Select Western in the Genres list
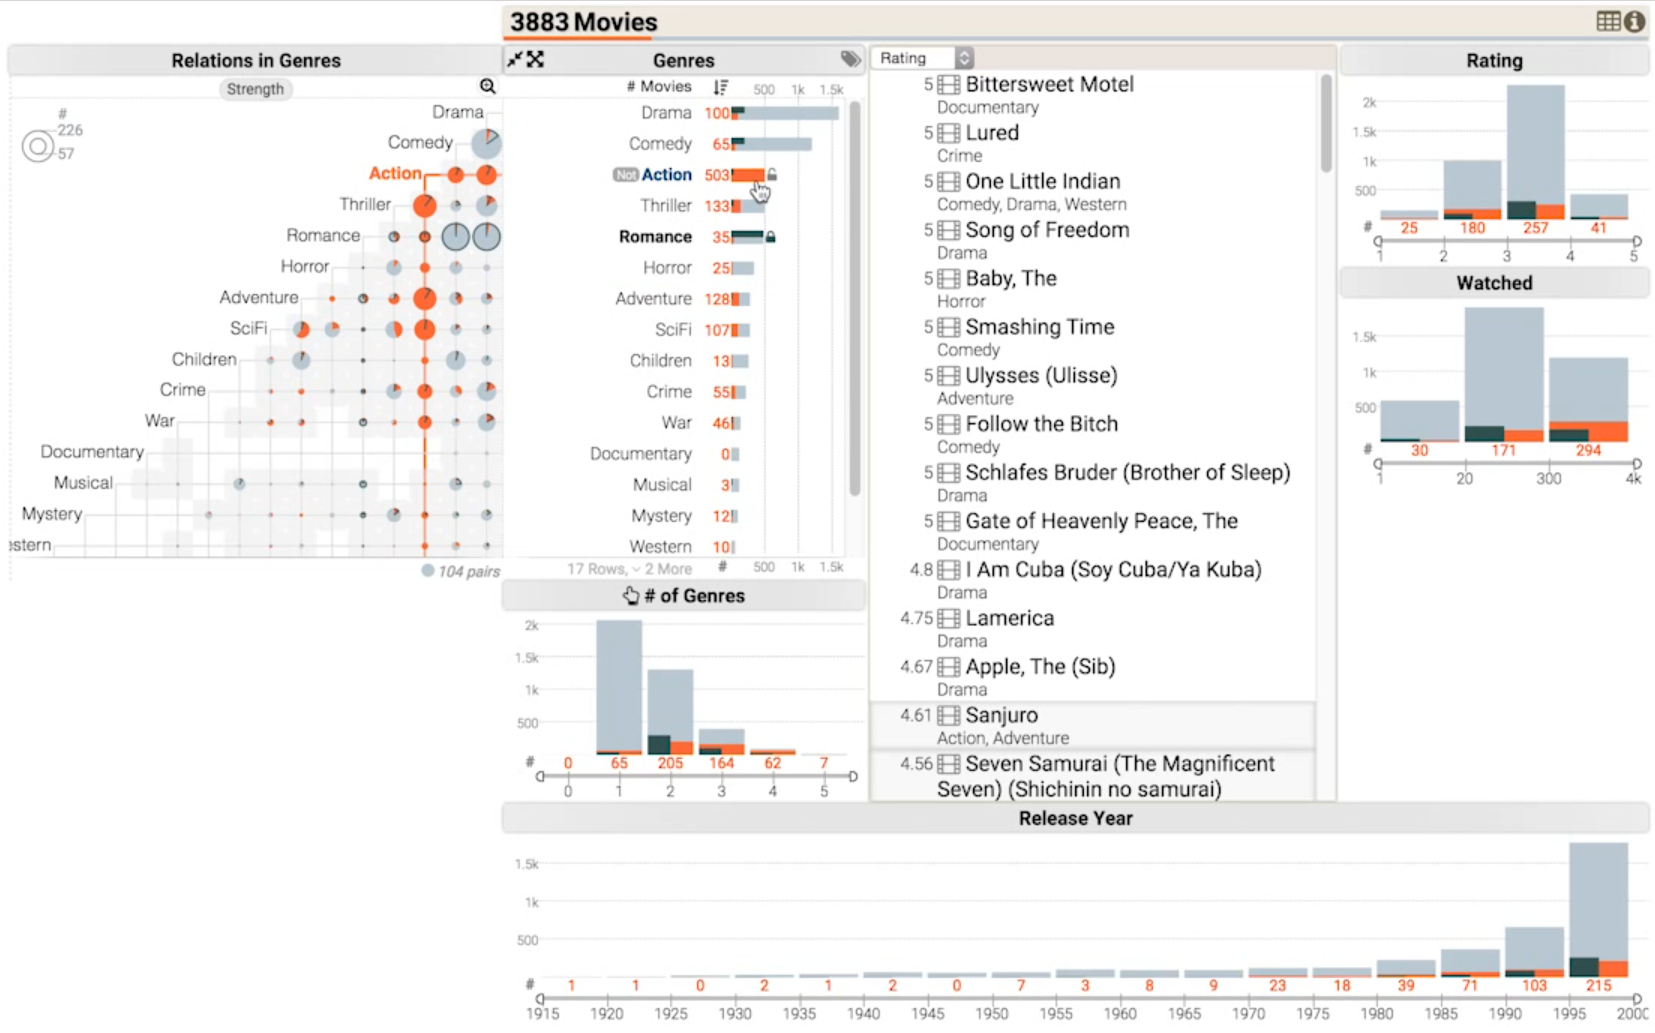Screen dimensions: 1655x1033 [x=660, y=547]
